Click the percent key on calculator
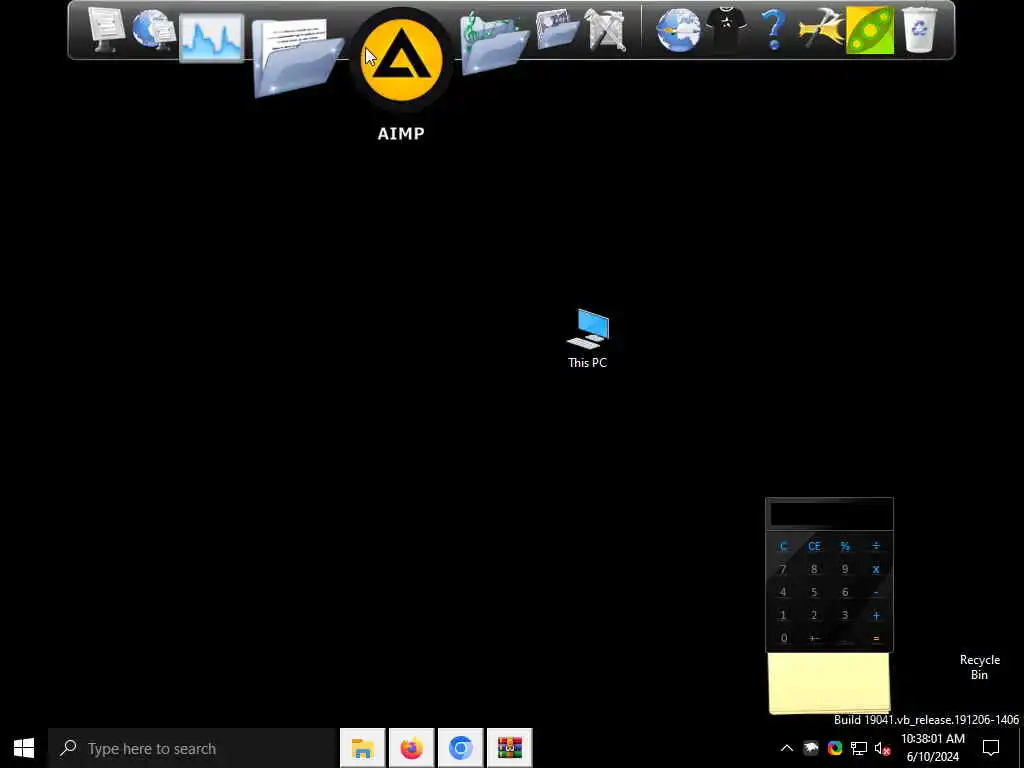Screen dimensions: 1024x768 point(845,546)
